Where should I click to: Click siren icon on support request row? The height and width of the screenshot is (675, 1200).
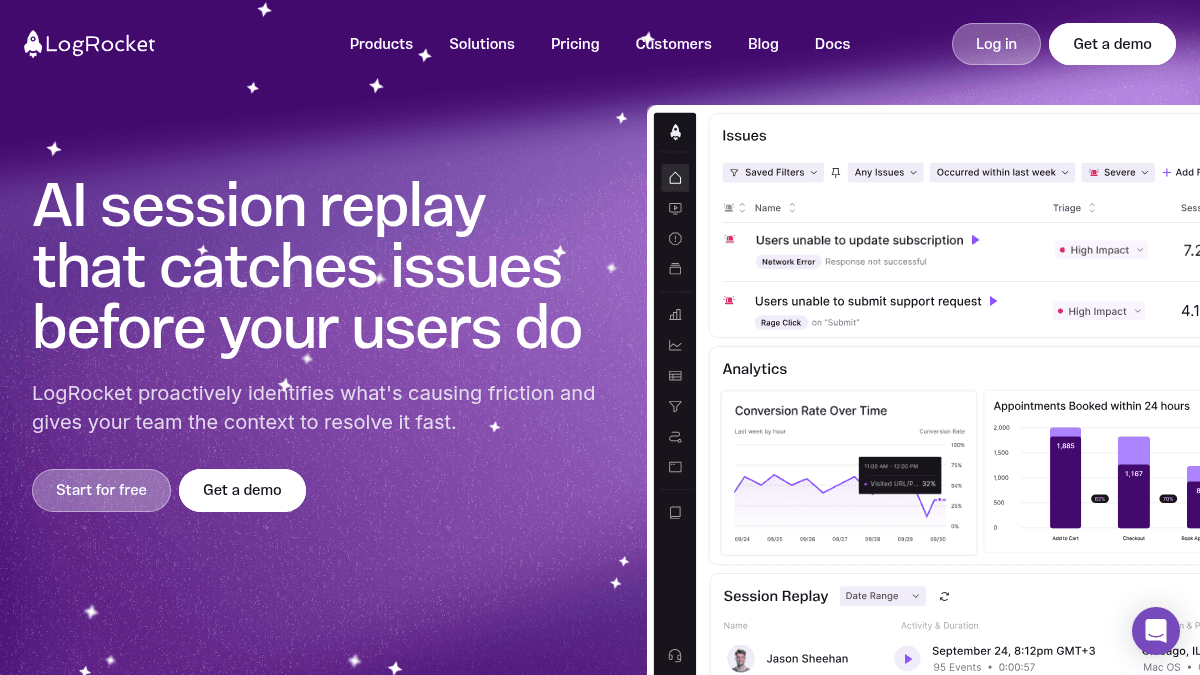[730, 301]
